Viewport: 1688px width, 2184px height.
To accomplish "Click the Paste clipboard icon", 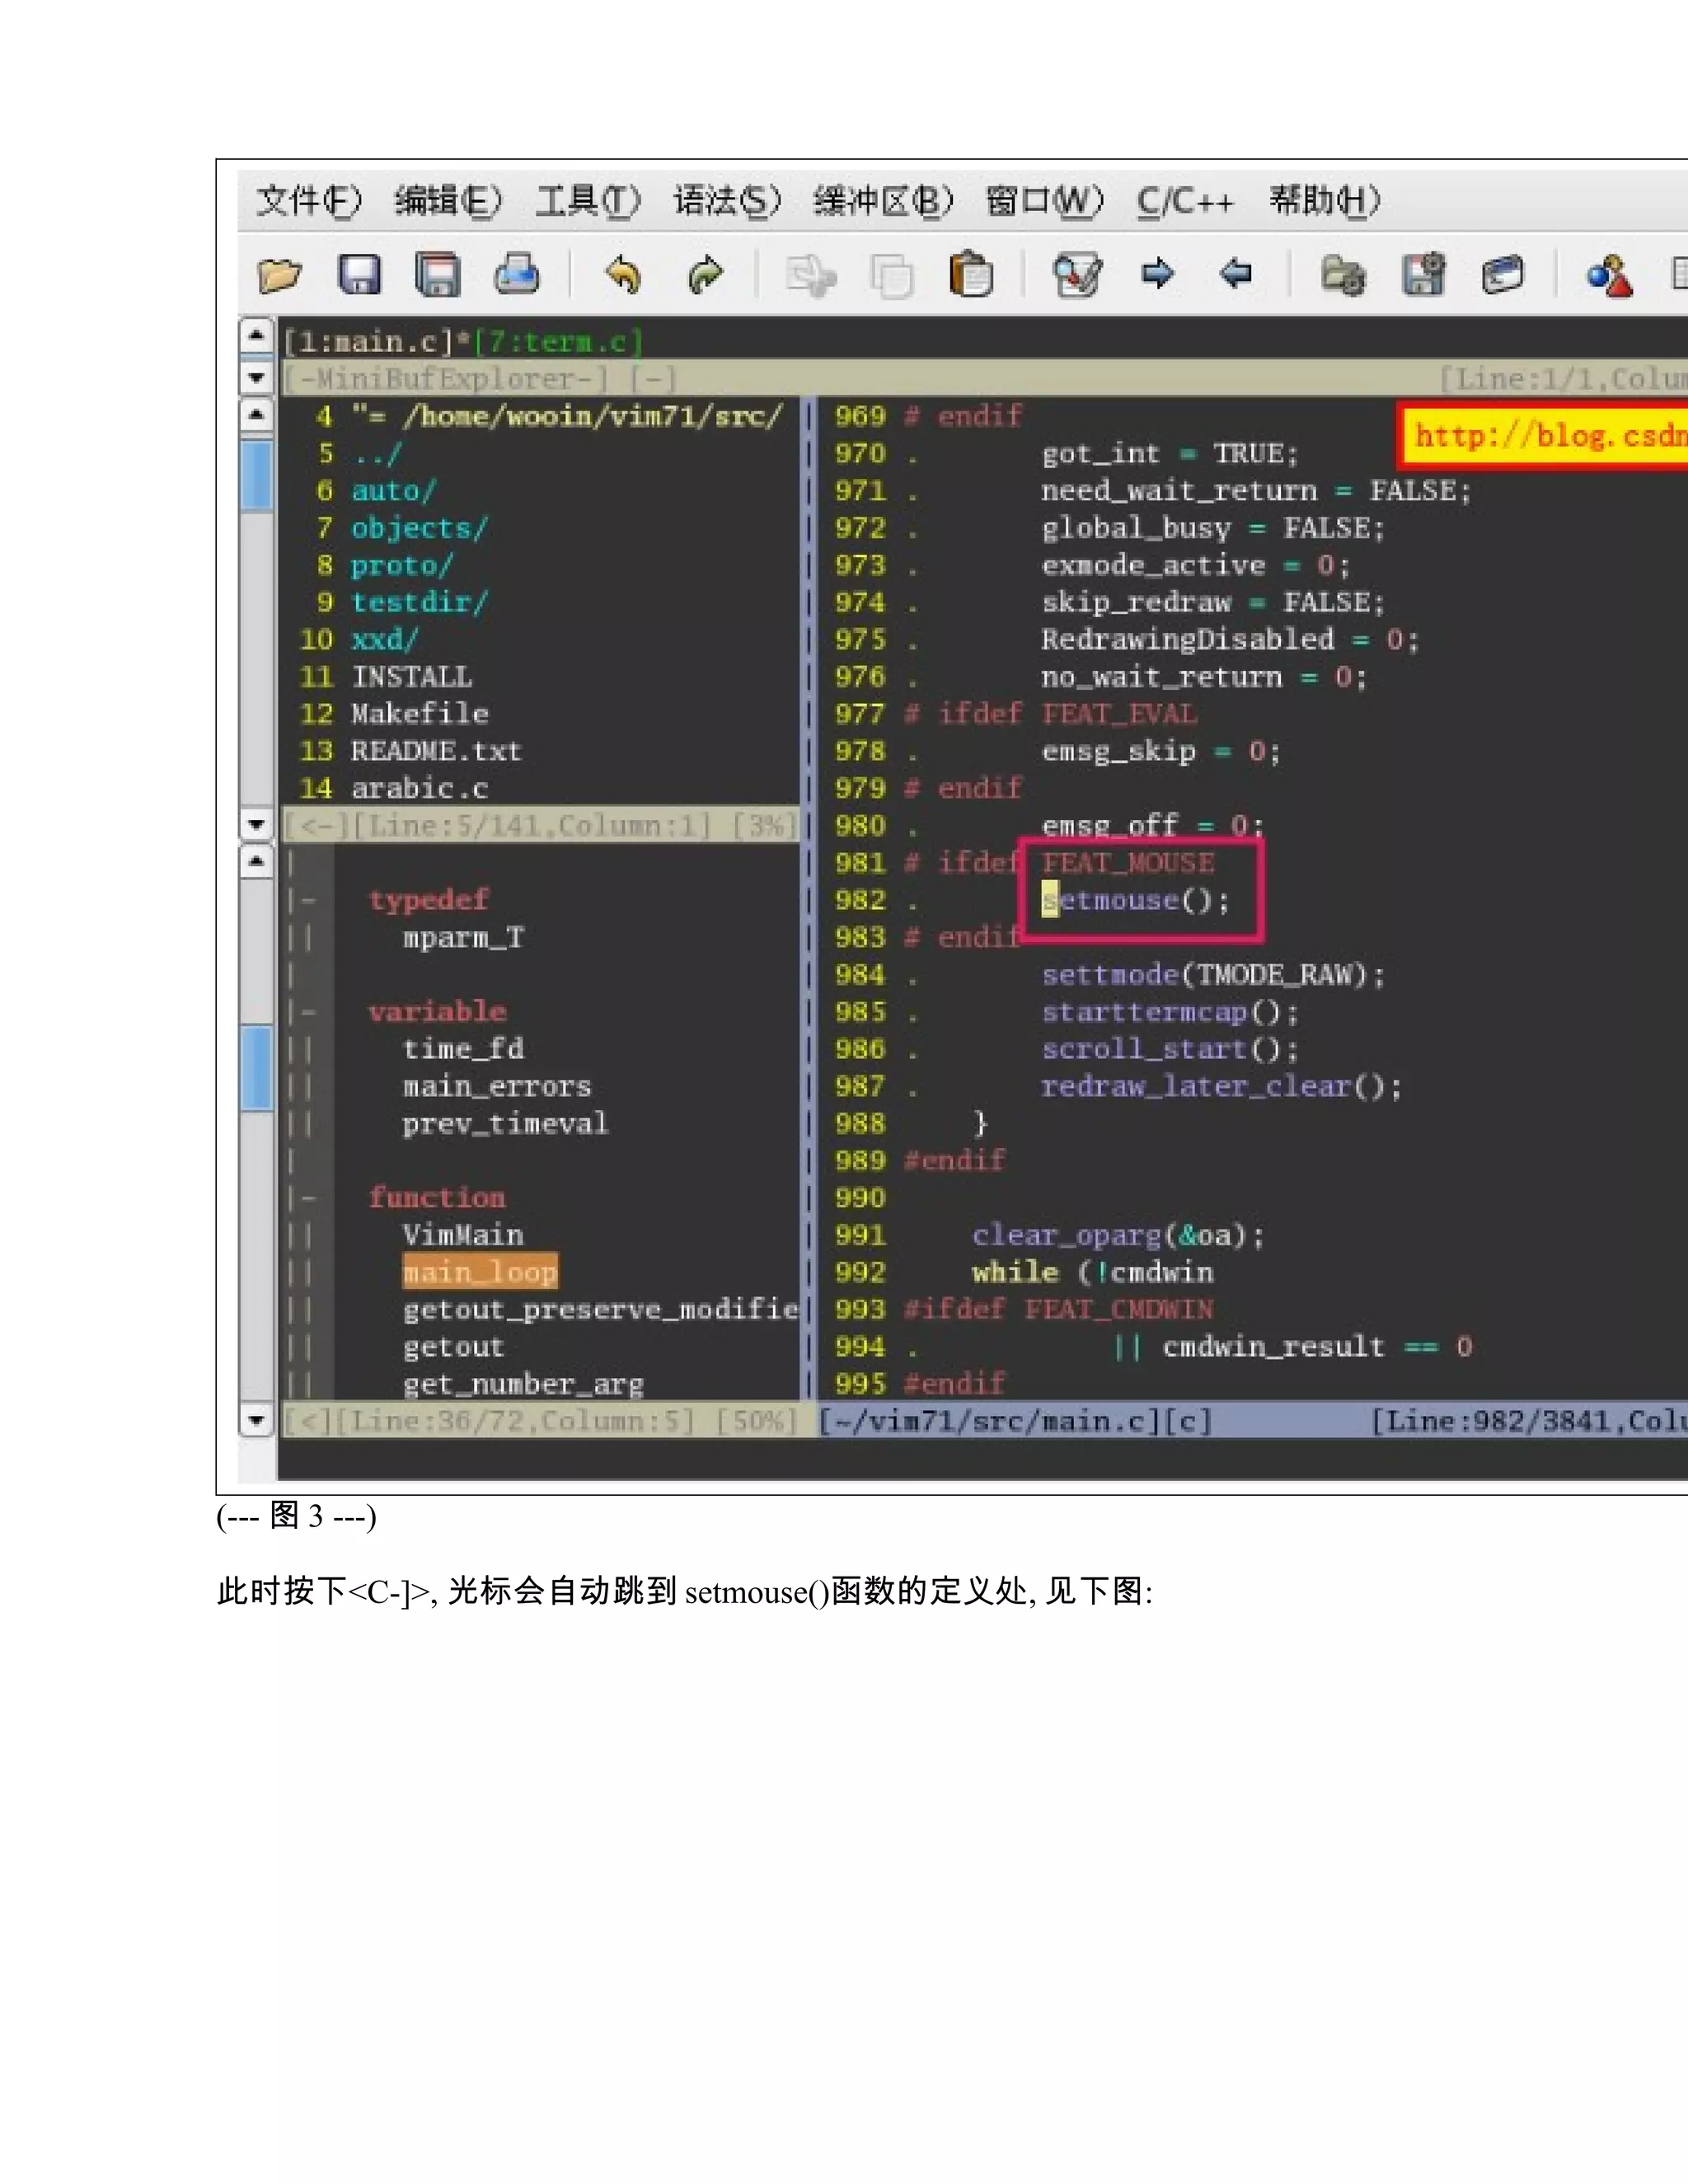I will point(970,274).
